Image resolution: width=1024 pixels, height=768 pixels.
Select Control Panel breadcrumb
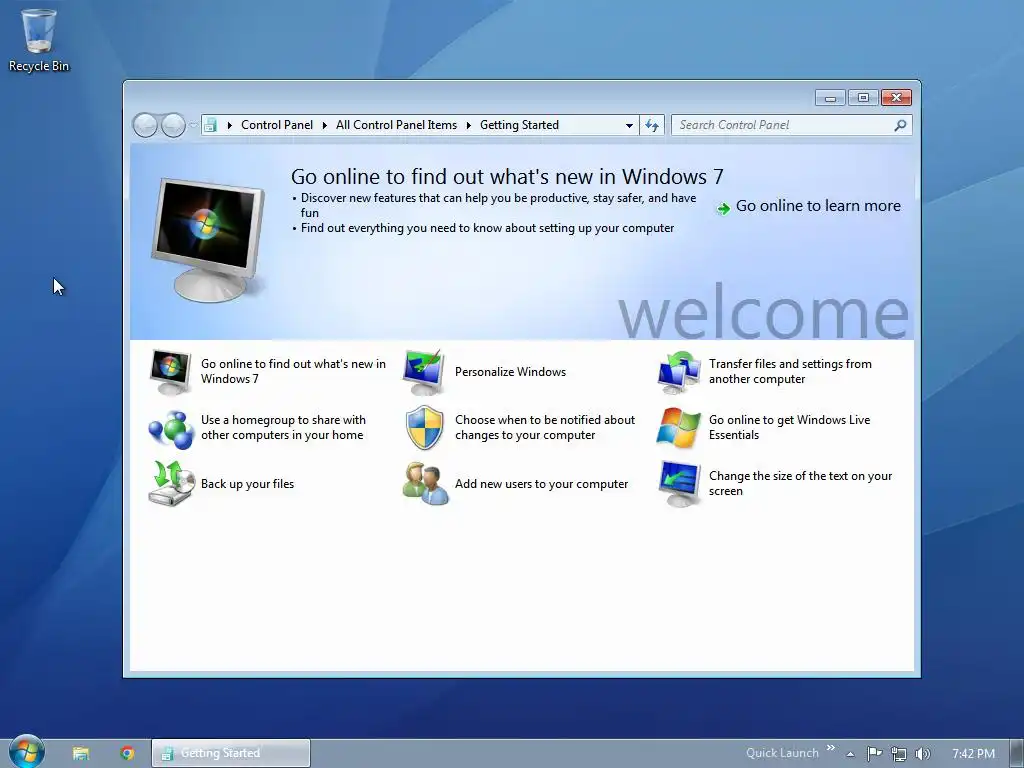click(x=277, y=125)
